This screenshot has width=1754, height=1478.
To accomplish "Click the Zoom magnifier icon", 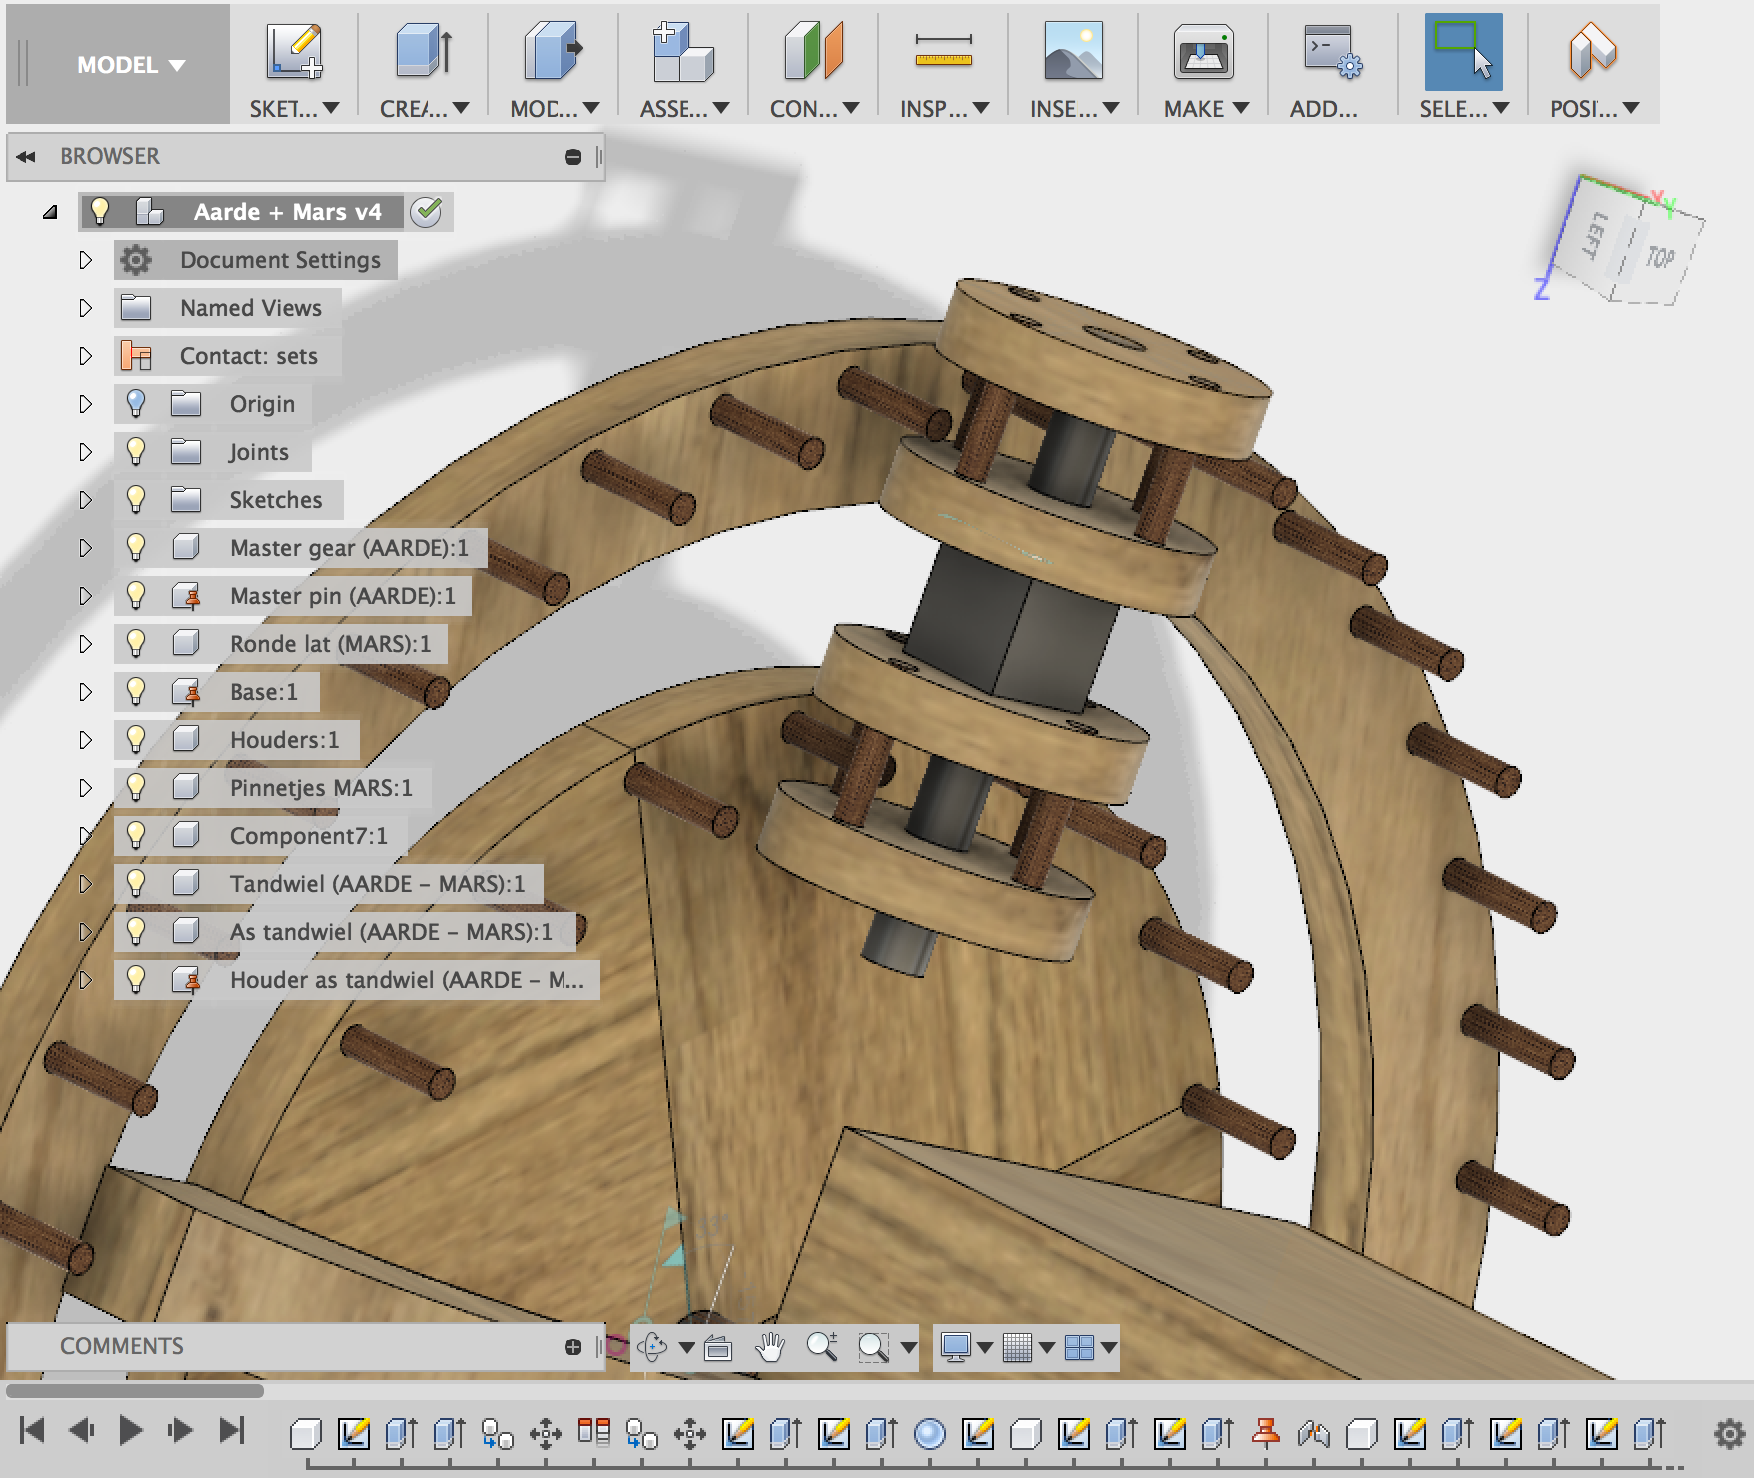I will pyautogui.click(x=822, y=1346).
